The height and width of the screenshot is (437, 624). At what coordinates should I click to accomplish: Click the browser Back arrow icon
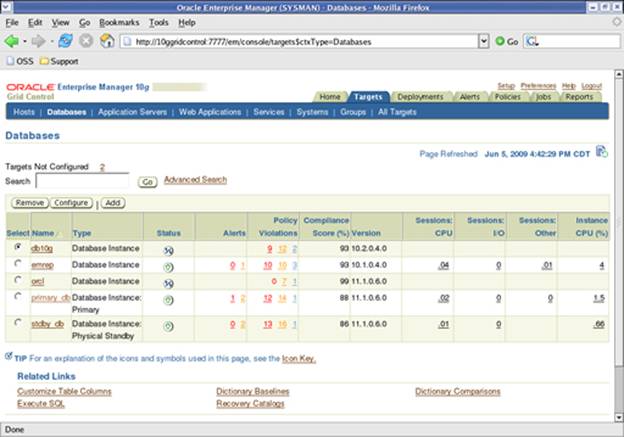pos(12,41)
